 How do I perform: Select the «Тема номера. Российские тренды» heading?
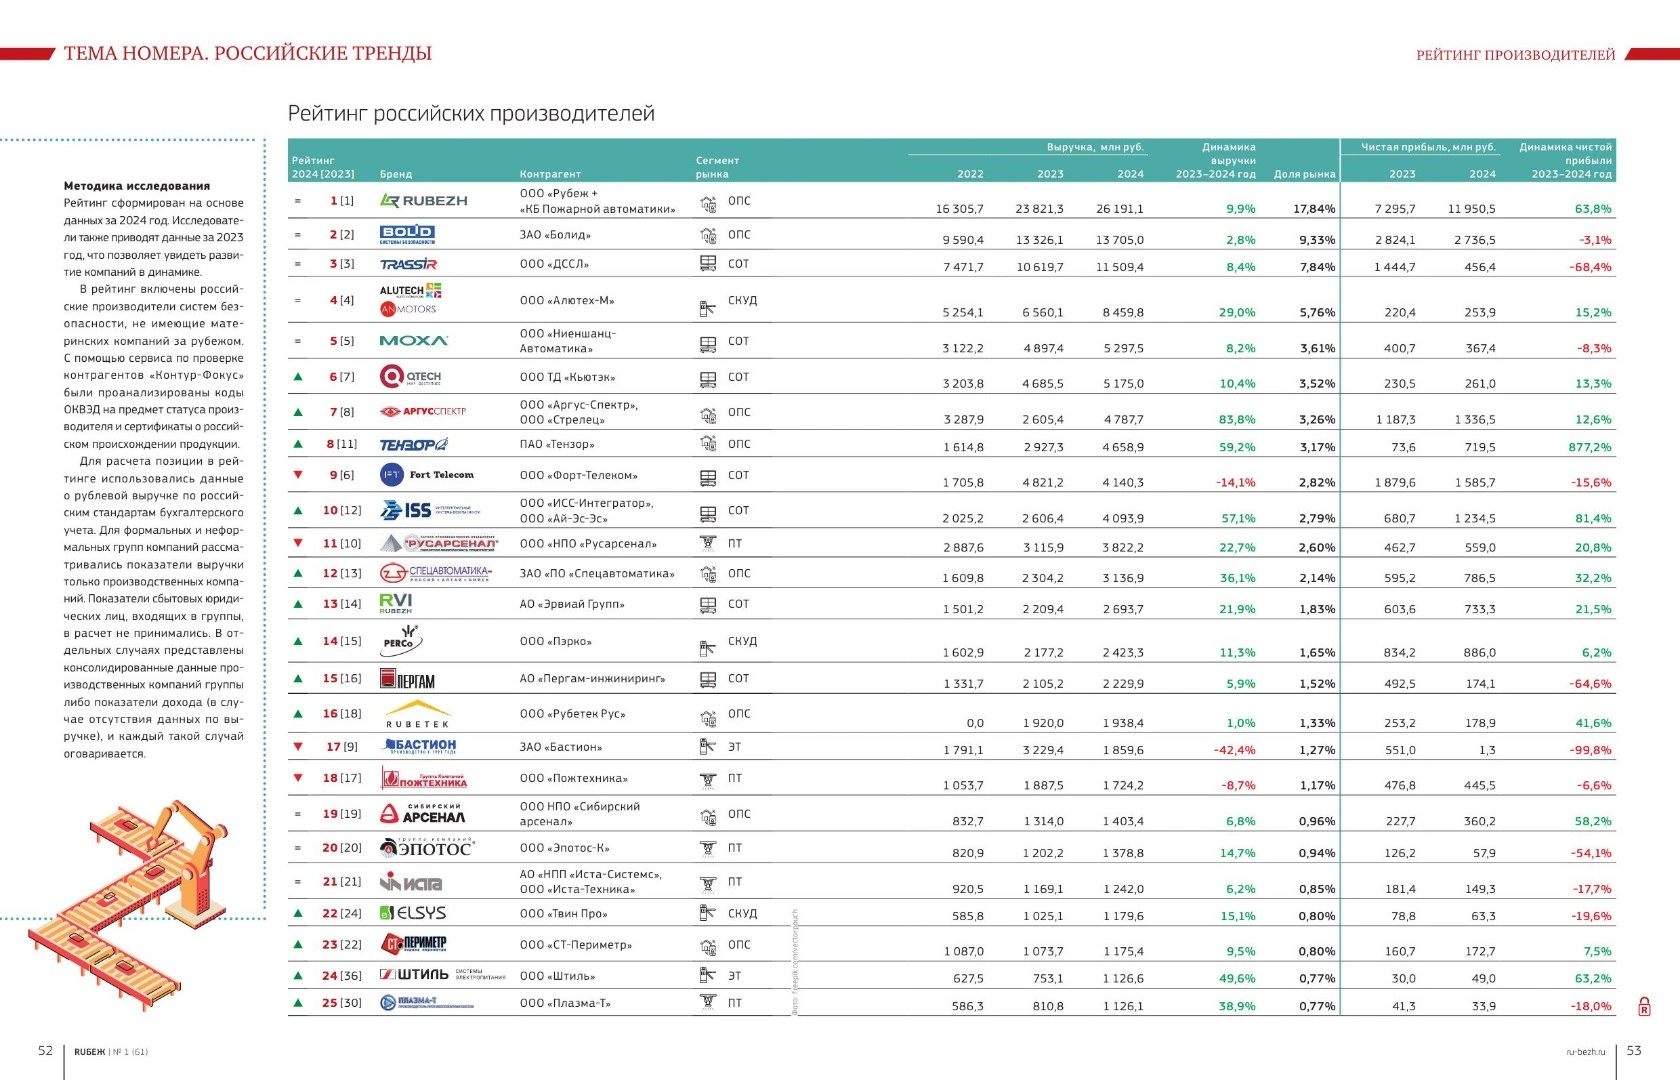click(x=248, y=53)
